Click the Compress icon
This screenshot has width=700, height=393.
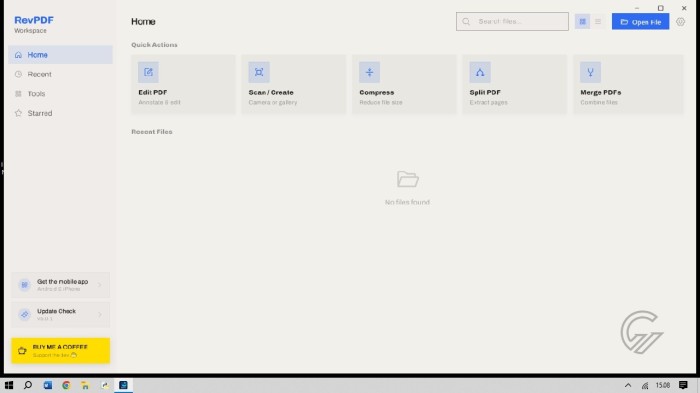[x=369, y=72]
